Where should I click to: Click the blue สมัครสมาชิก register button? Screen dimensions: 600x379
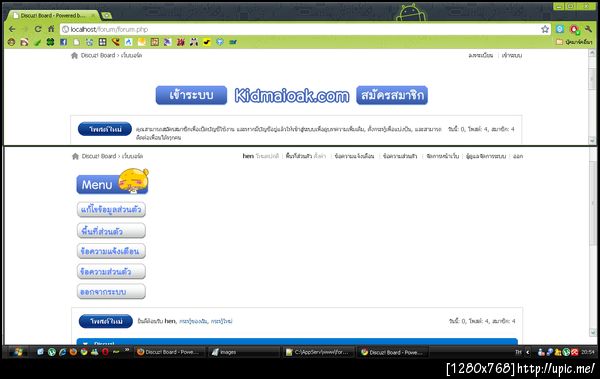click(392, 95)
